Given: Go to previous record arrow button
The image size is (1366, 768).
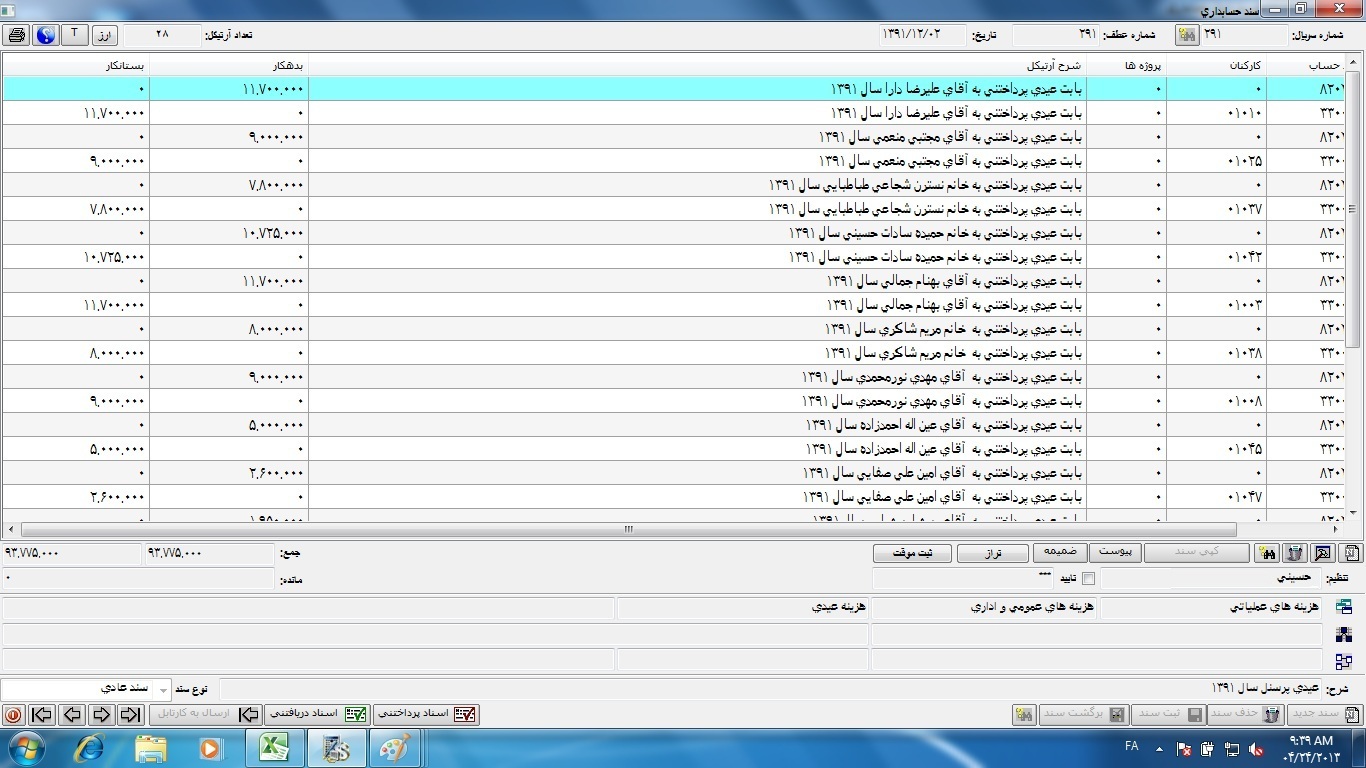Looking at the screenshot, I should pyautogui.click(x=71, y=714).
